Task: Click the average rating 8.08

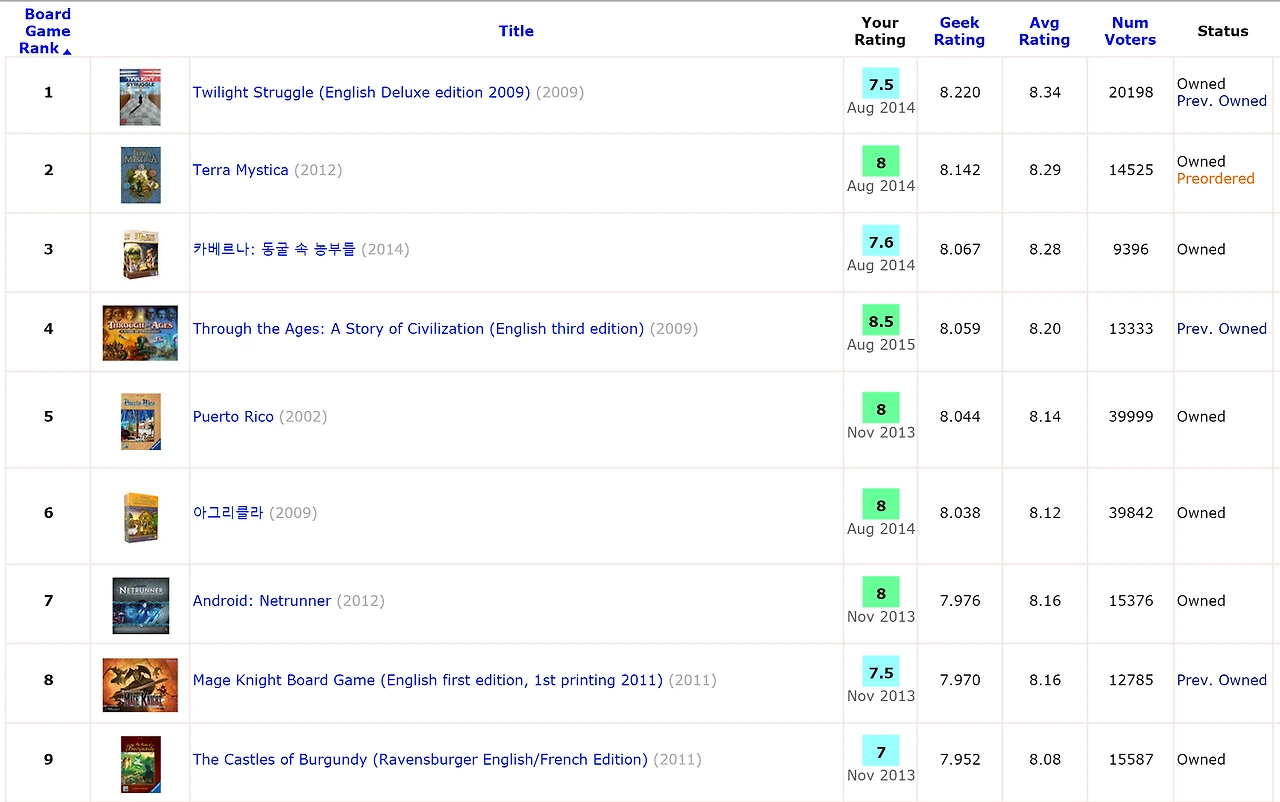Action: (x=1045, y=759)
